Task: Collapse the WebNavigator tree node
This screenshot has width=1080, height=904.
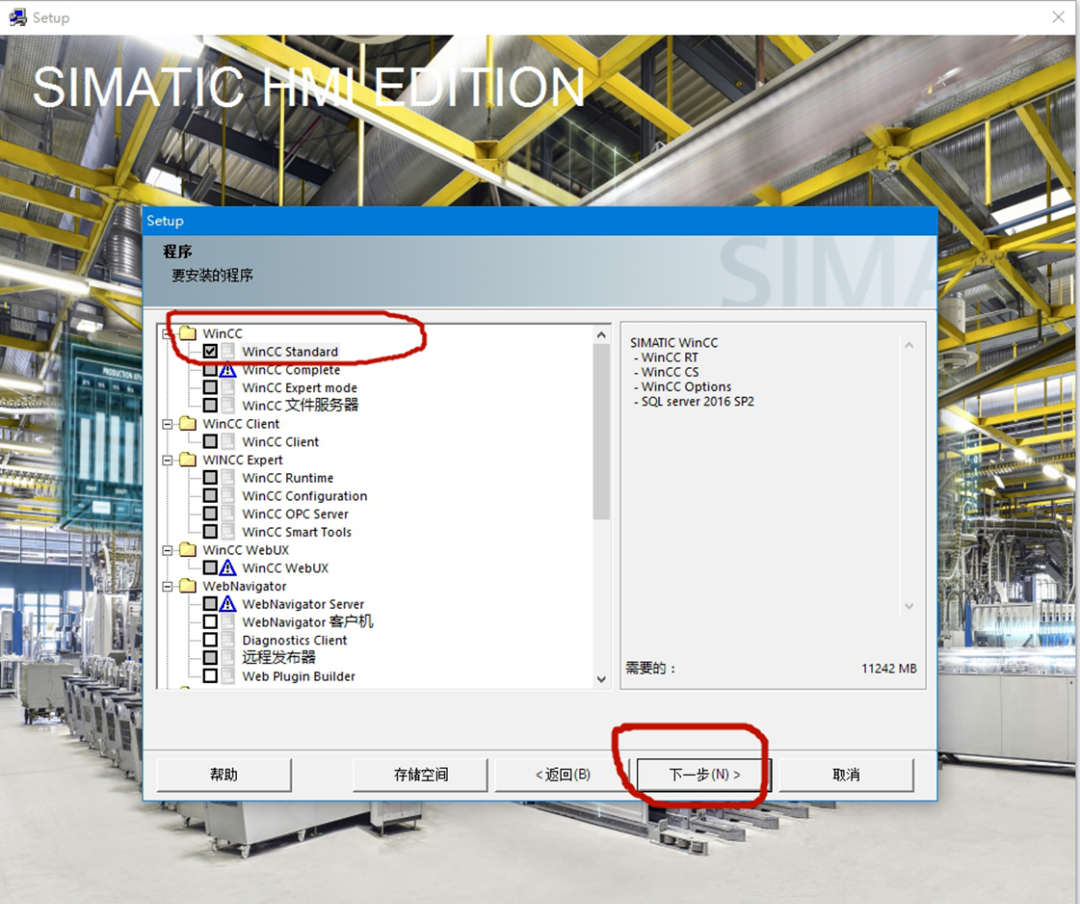Action: tap(167, 586)
